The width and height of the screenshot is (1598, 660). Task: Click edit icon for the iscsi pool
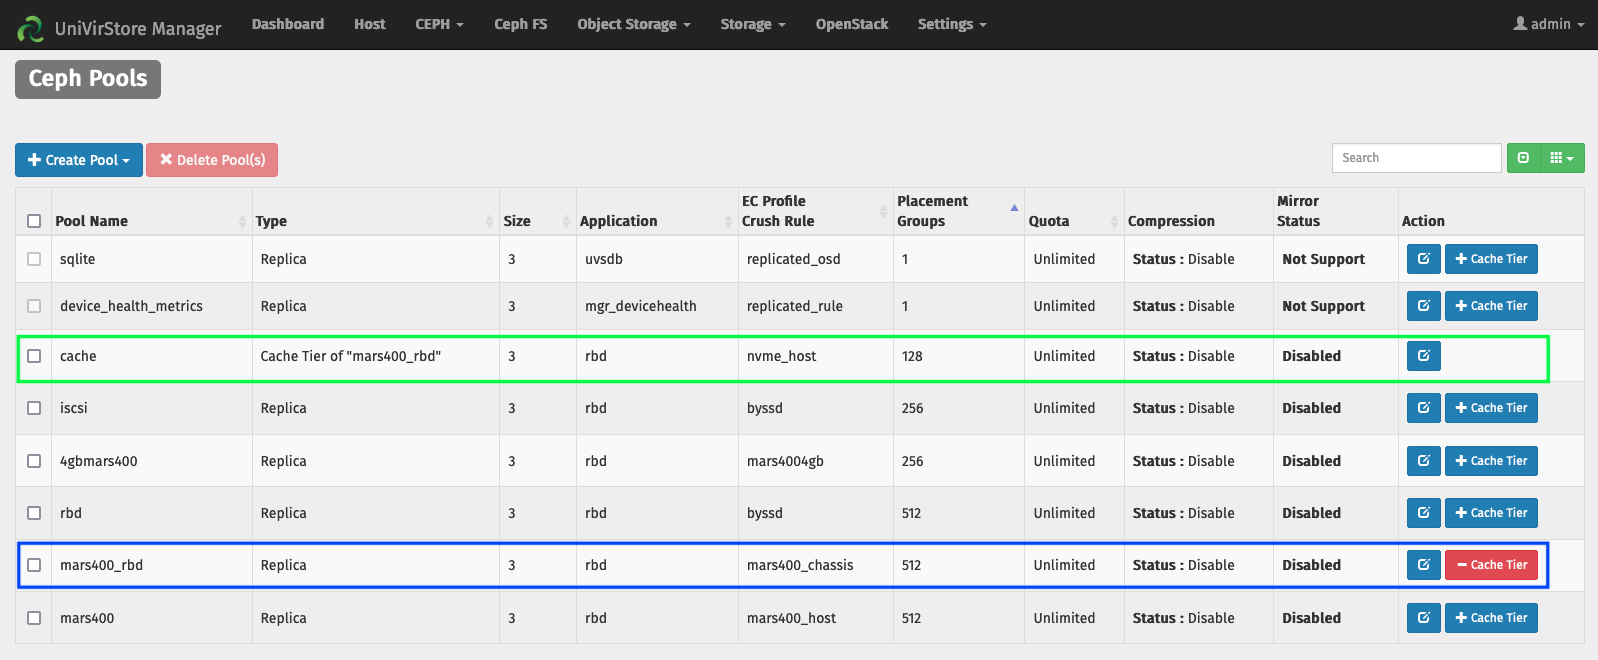click(1423, 408)
